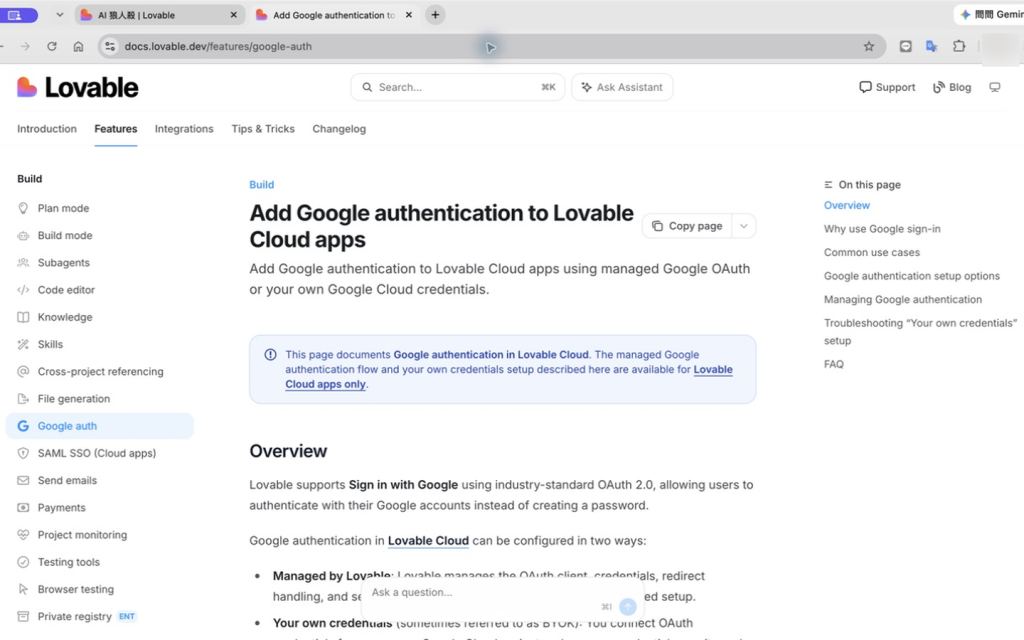
Task: Open Cross-project referencing in sidebar
Action: (99, 372)
